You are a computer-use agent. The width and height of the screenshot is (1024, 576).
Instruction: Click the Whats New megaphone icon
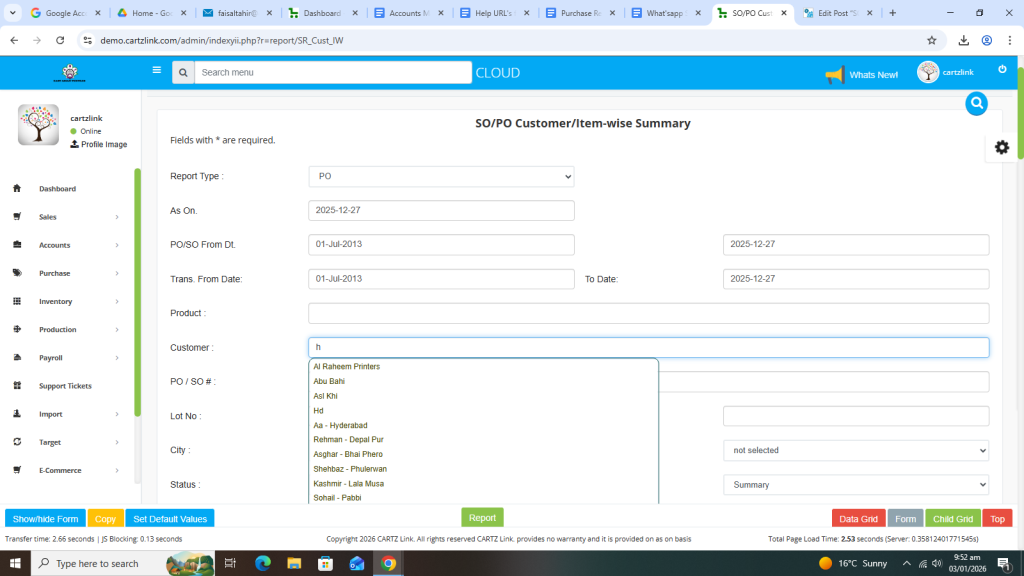(x=834, y=75)
